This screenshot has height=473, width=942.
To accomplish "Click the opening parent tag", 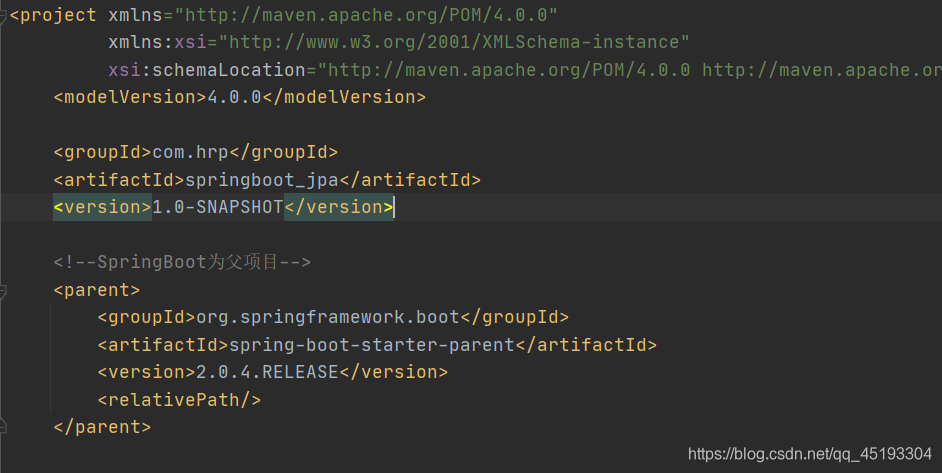I will tap(97, 290).
